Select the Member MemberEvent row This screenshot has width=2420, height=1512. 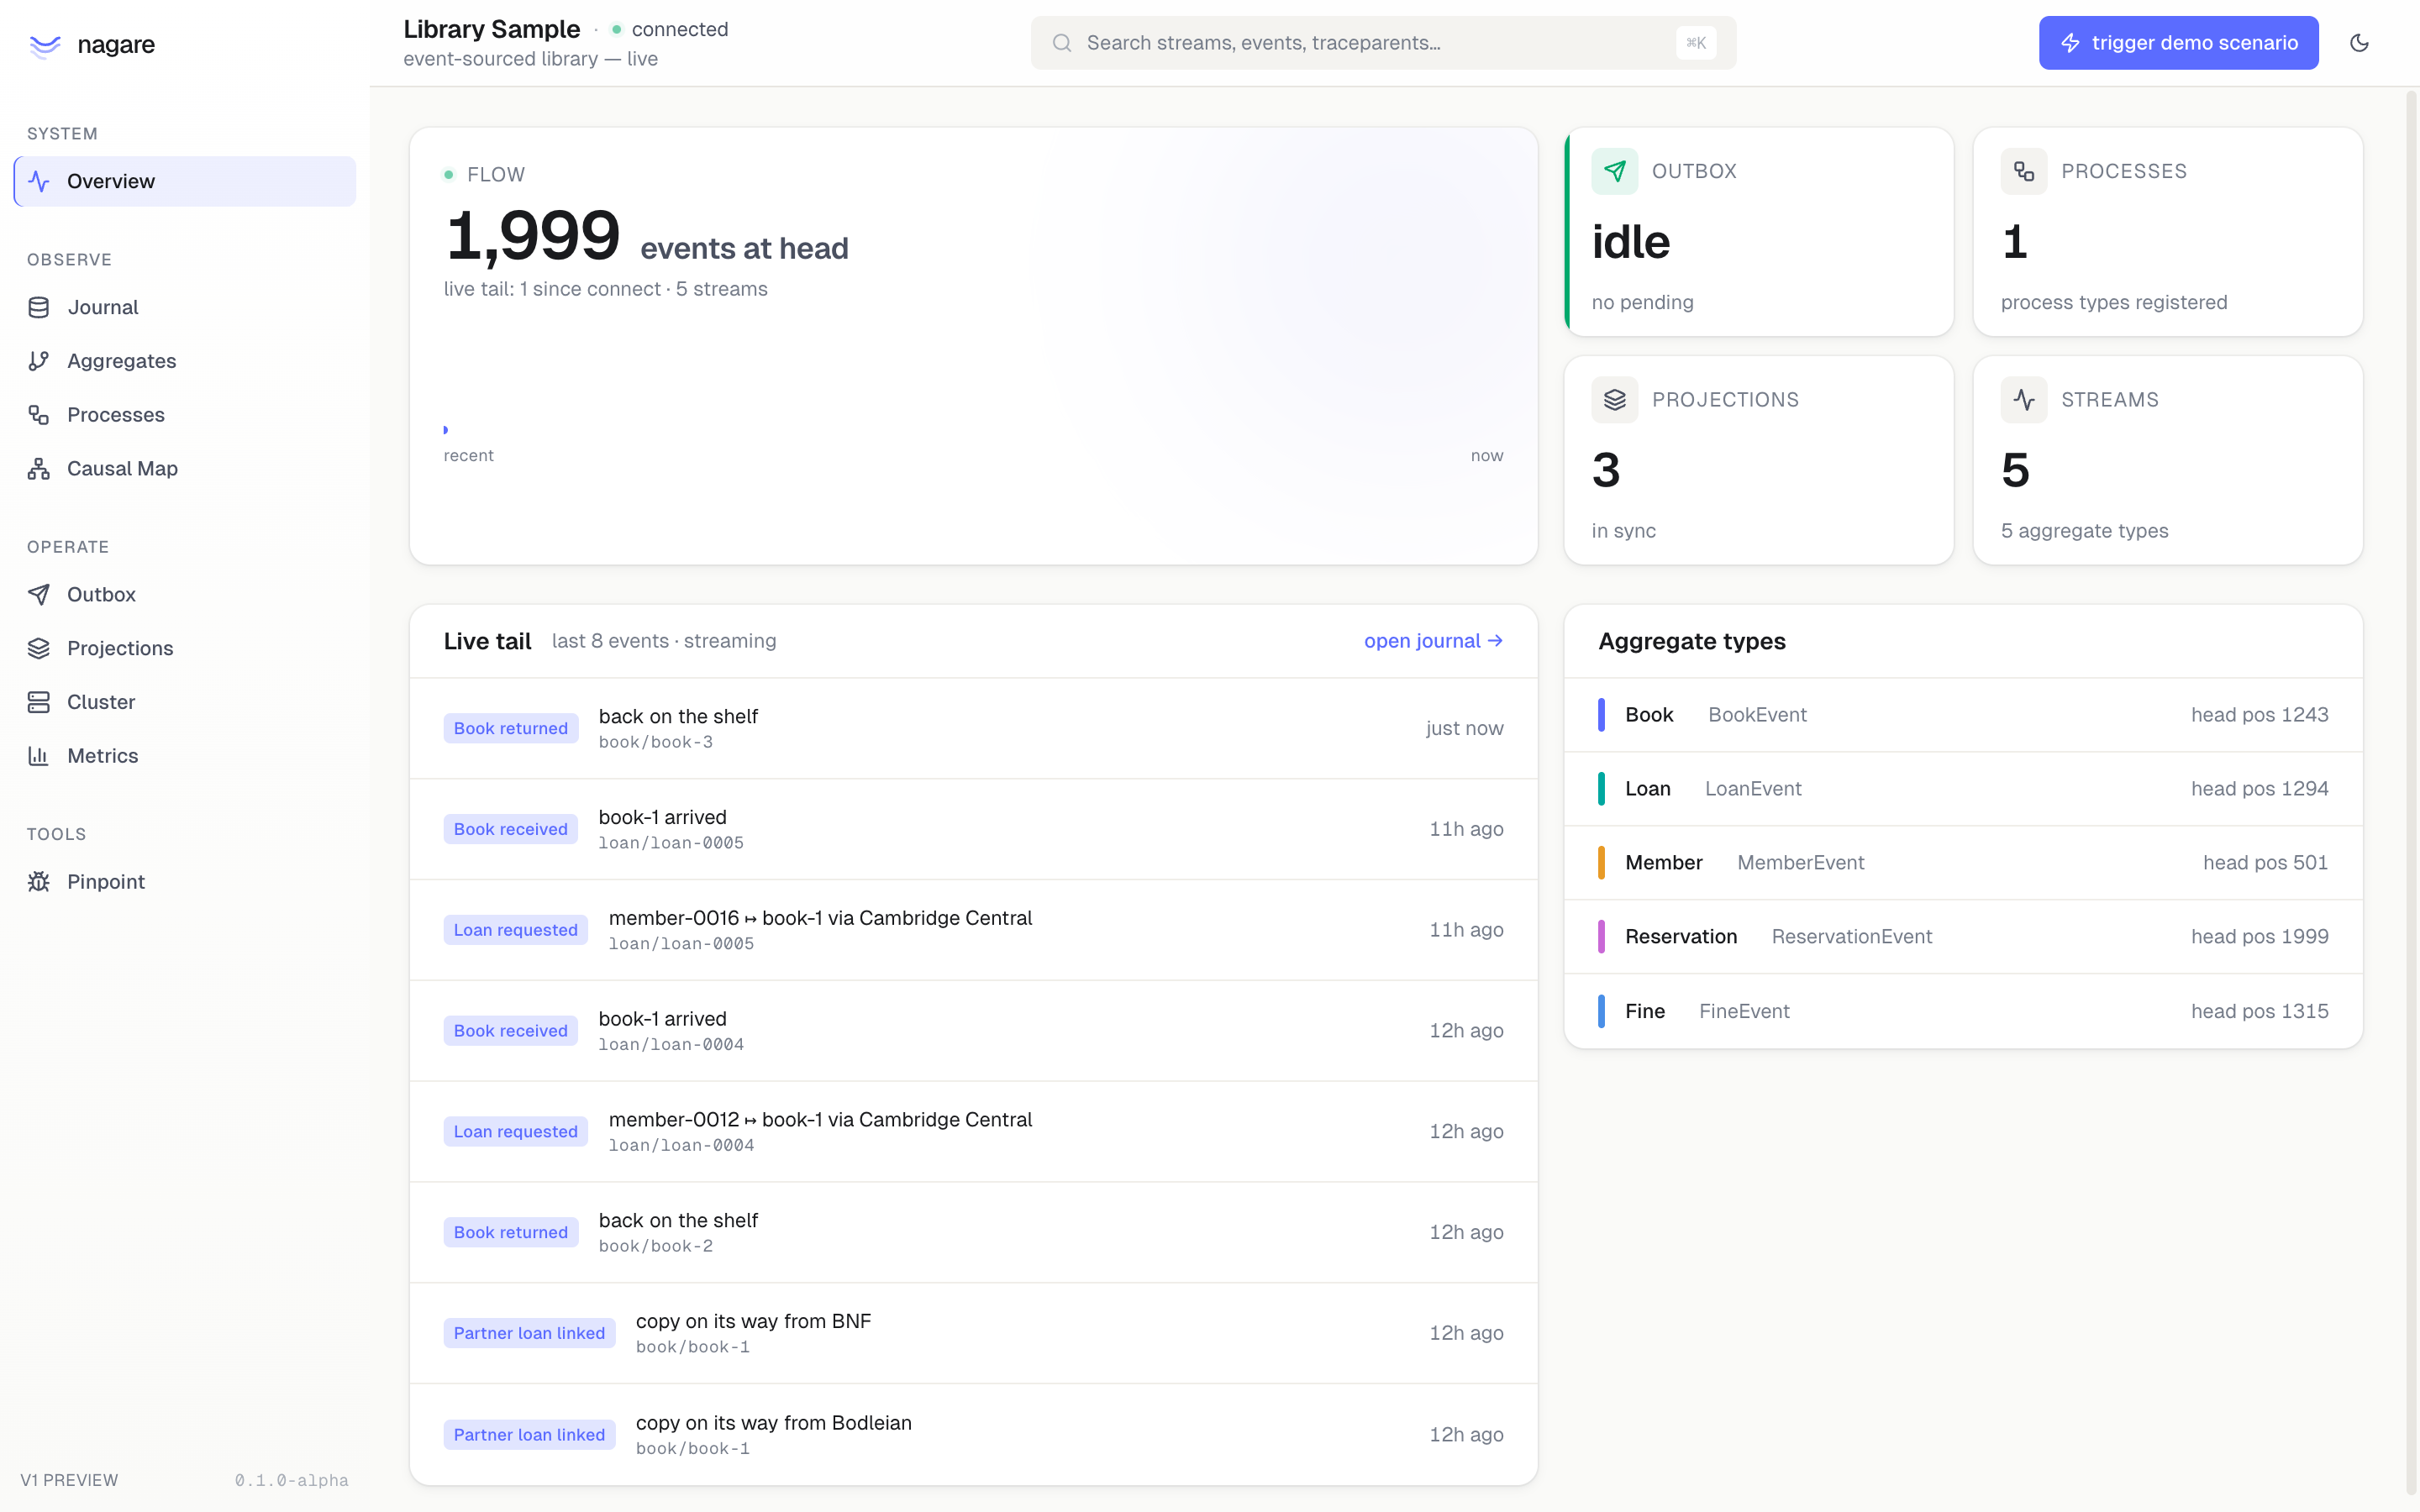pos(1963,863)
